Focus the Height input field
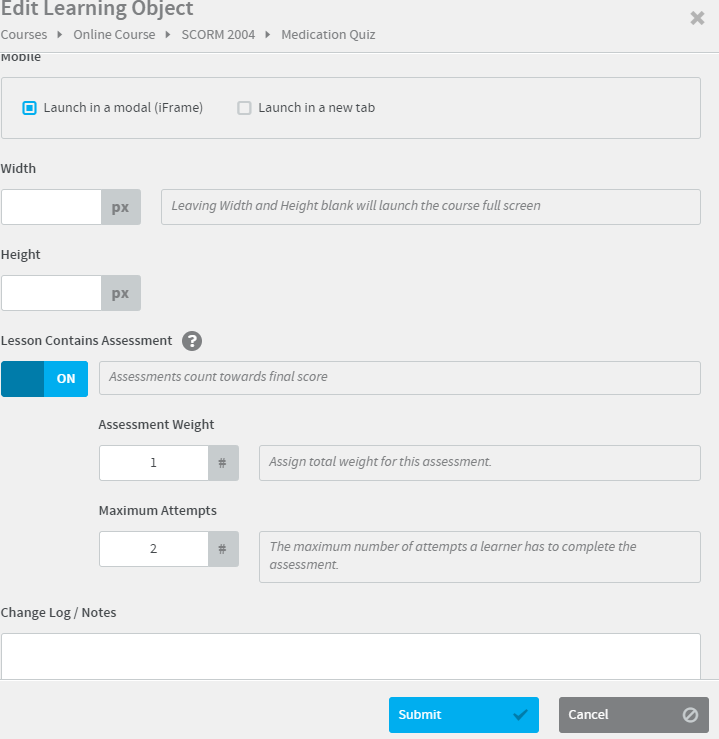Screen dimensions: 719x739 (x=52, y=294)
